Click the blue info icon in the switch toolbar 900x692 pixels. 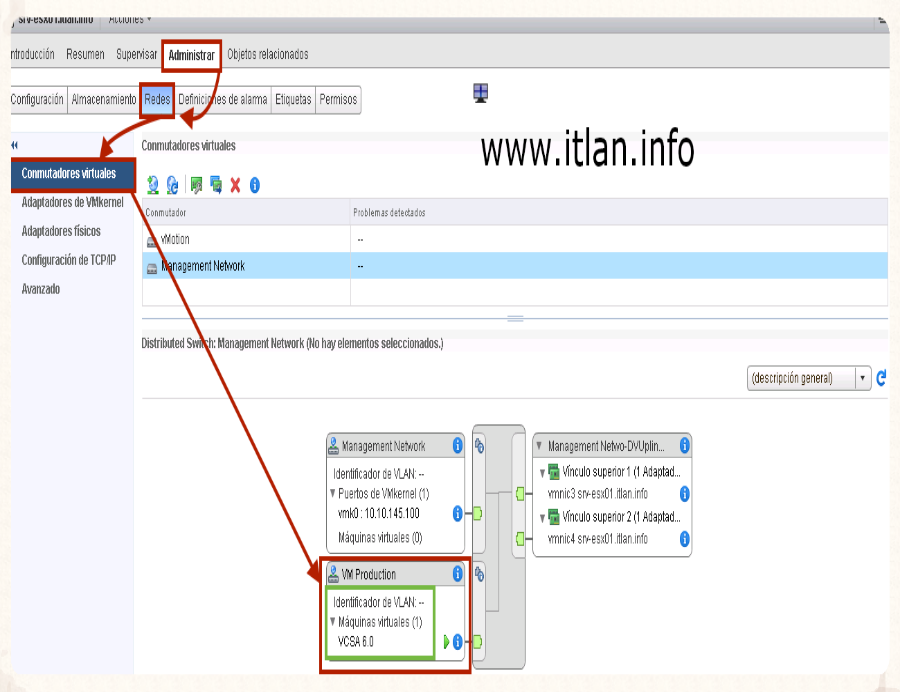click(x=255, y=185)
